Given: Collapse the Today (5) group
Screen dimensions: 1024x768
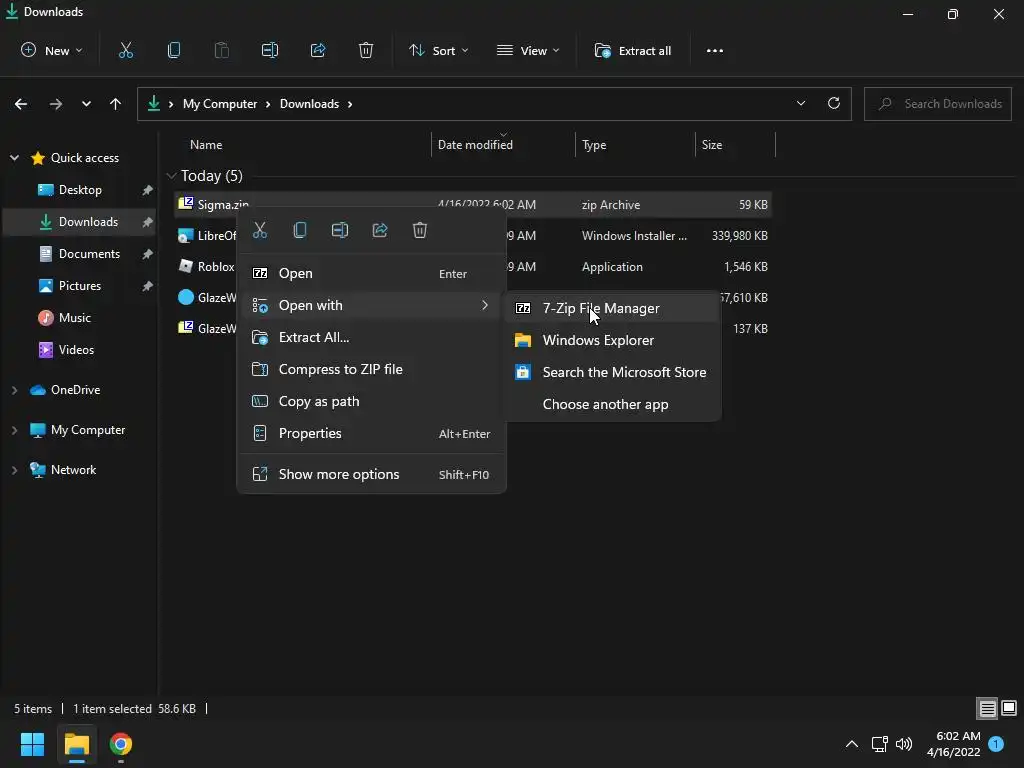Looking at the screenshot, I should (x=172, y=176).
